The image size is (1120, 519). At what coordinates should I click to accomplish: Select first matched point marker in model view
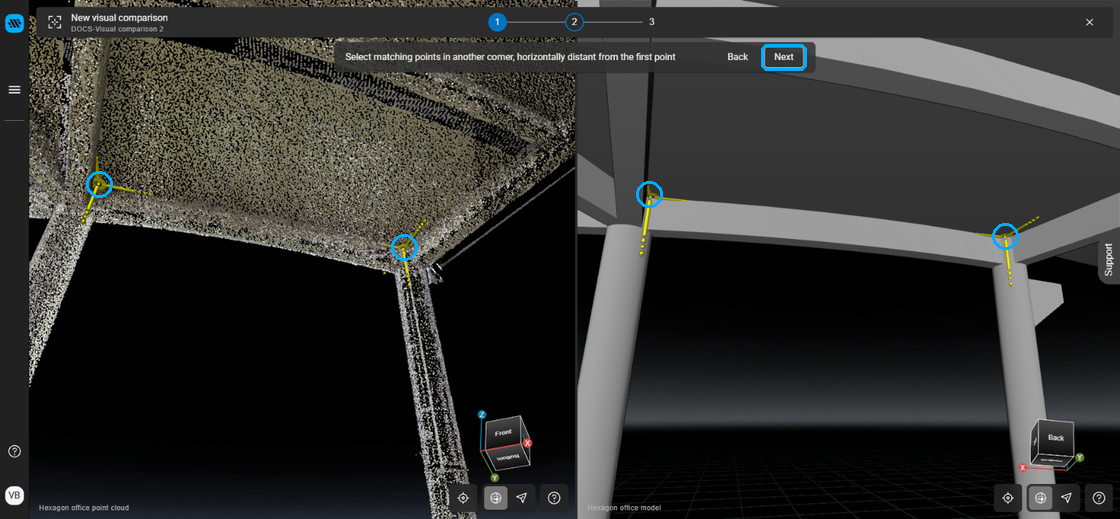(x=649, y=193)
